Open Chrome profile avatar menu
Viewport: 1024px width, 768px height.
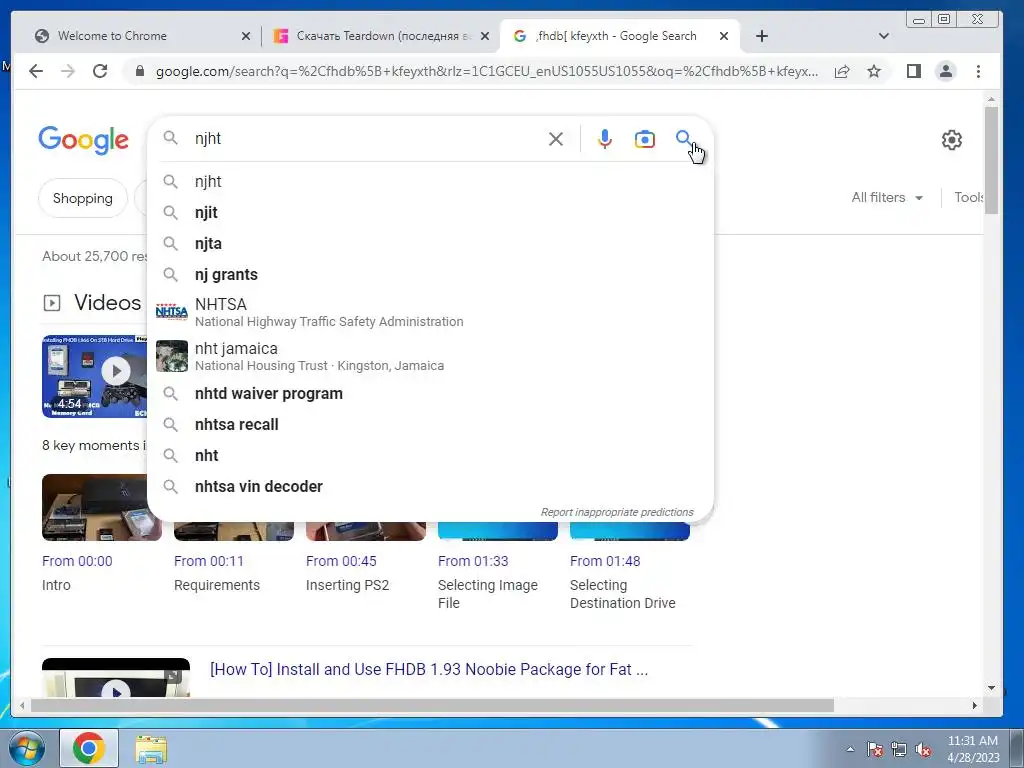point(946,71)
